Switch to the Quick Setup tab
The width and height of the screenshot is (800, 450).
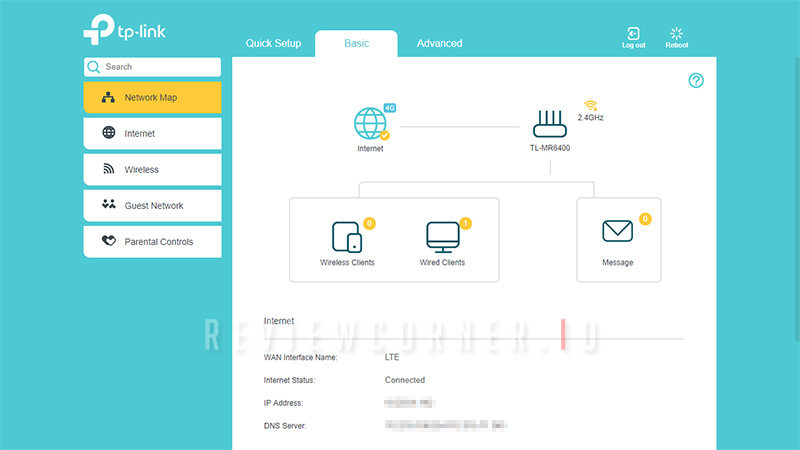click(273, 43)
